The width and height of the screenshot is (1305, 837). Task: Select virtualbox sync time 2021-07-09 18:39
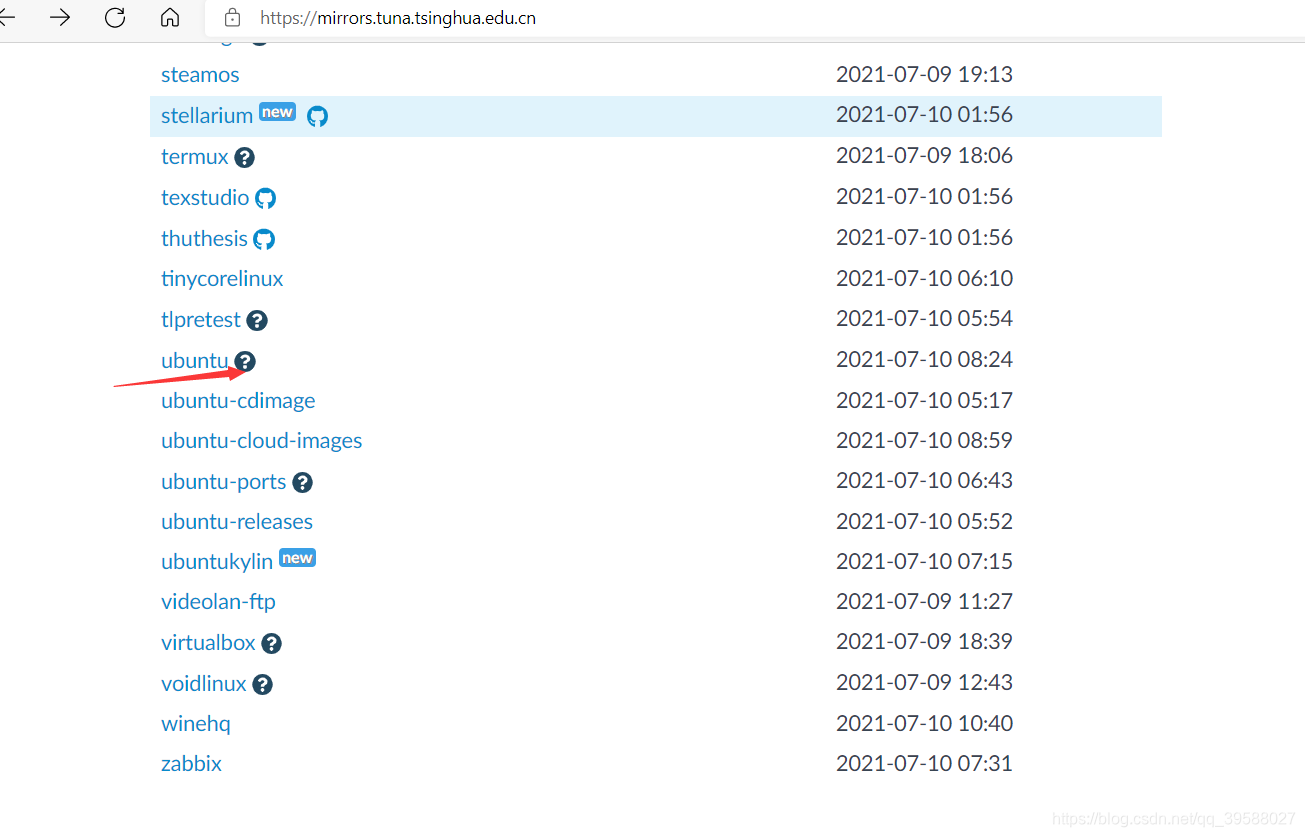(x=924, y=641)
